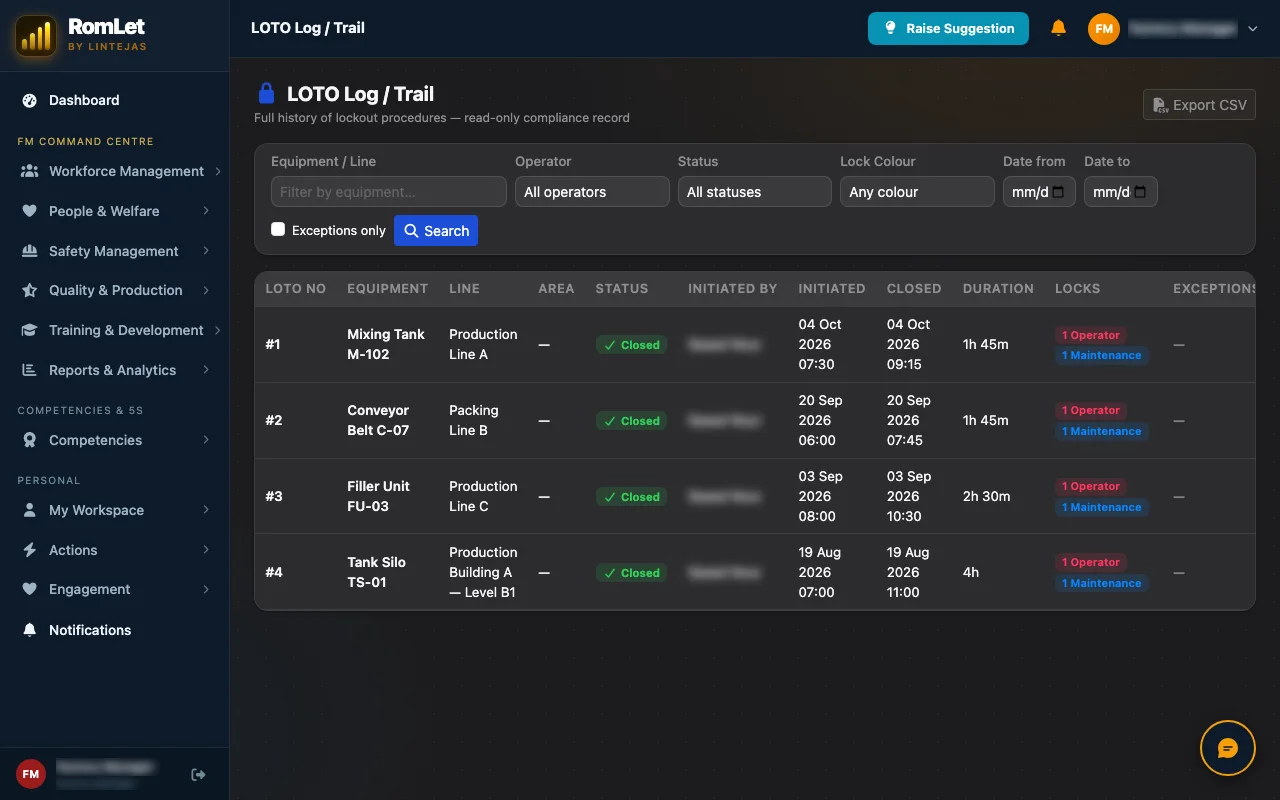Click the Competencies award icon
Screen dimensions: 1280x800
(29, 440)
